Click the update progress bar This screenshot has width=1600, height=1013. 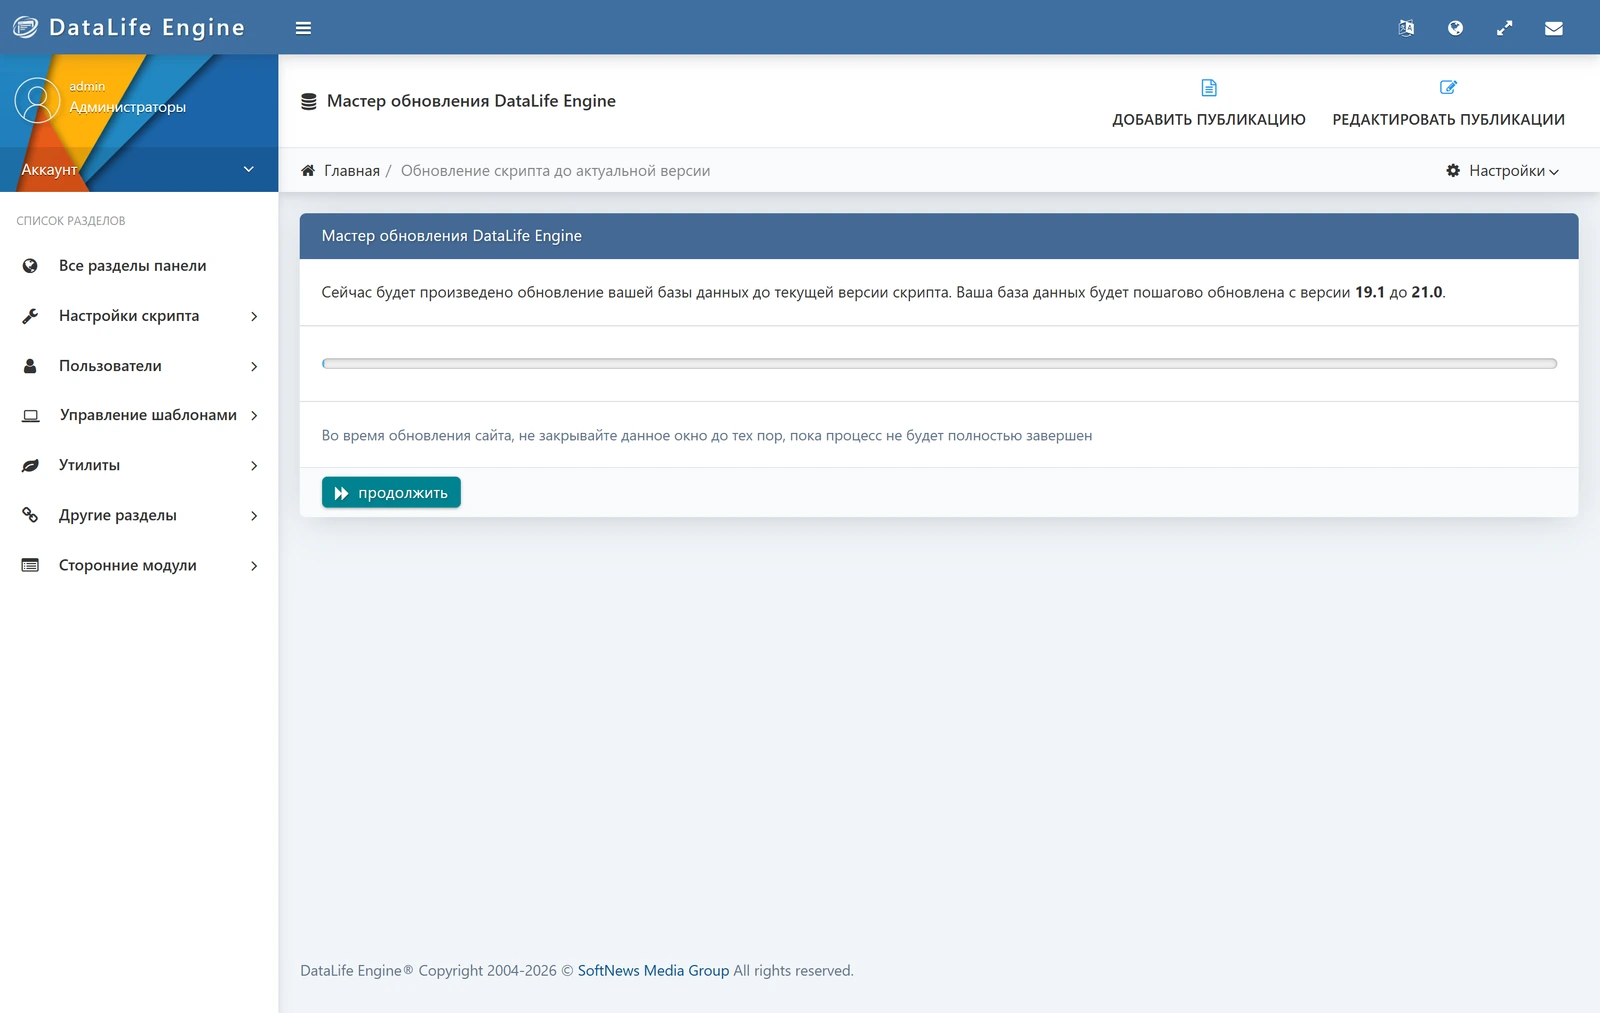939,364
